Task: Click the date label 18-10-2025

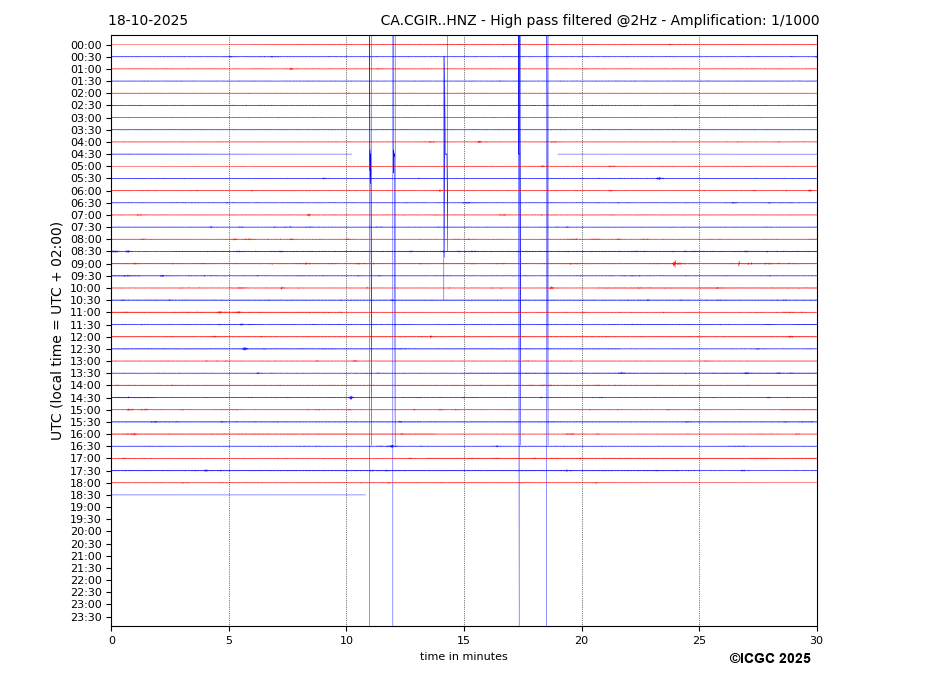Action: click(x=148, y=21)
